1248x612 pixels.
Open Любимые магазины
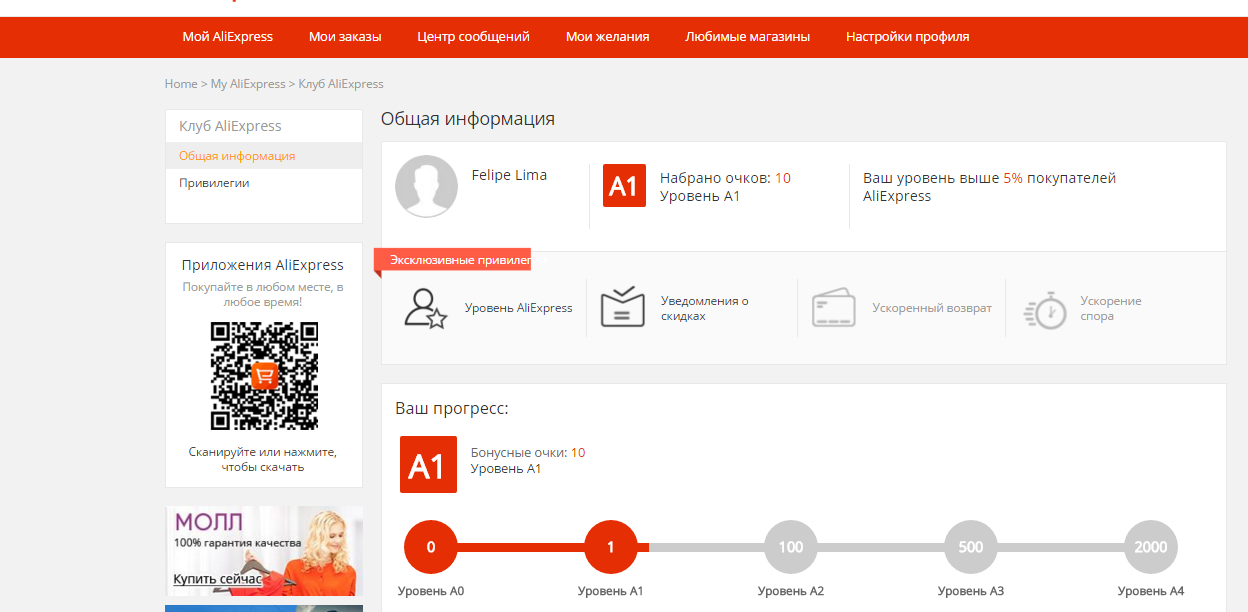pos(747,37)
